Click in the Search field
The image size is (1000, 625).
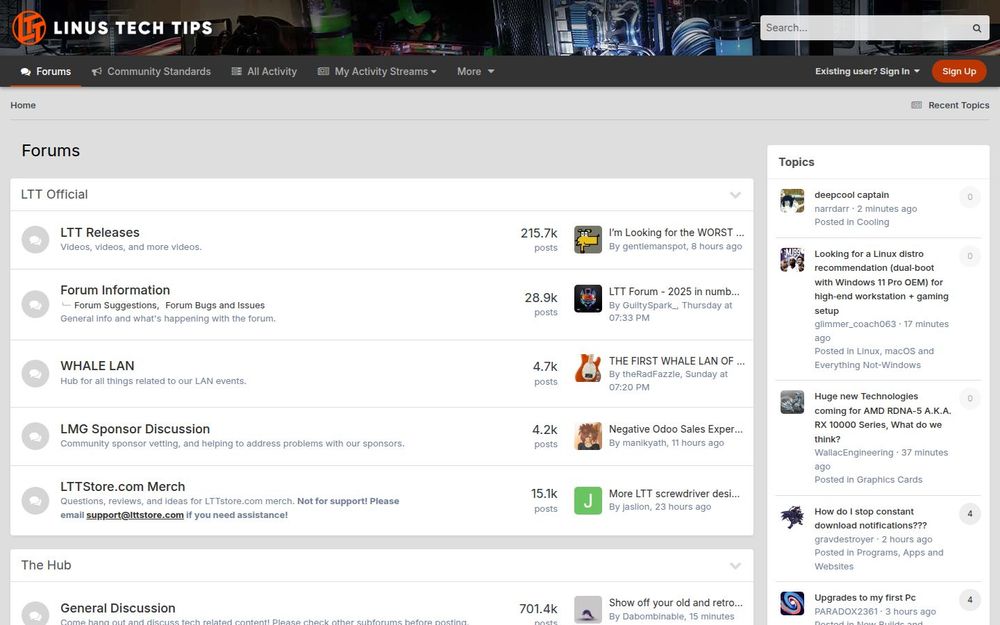pos(864,28)
